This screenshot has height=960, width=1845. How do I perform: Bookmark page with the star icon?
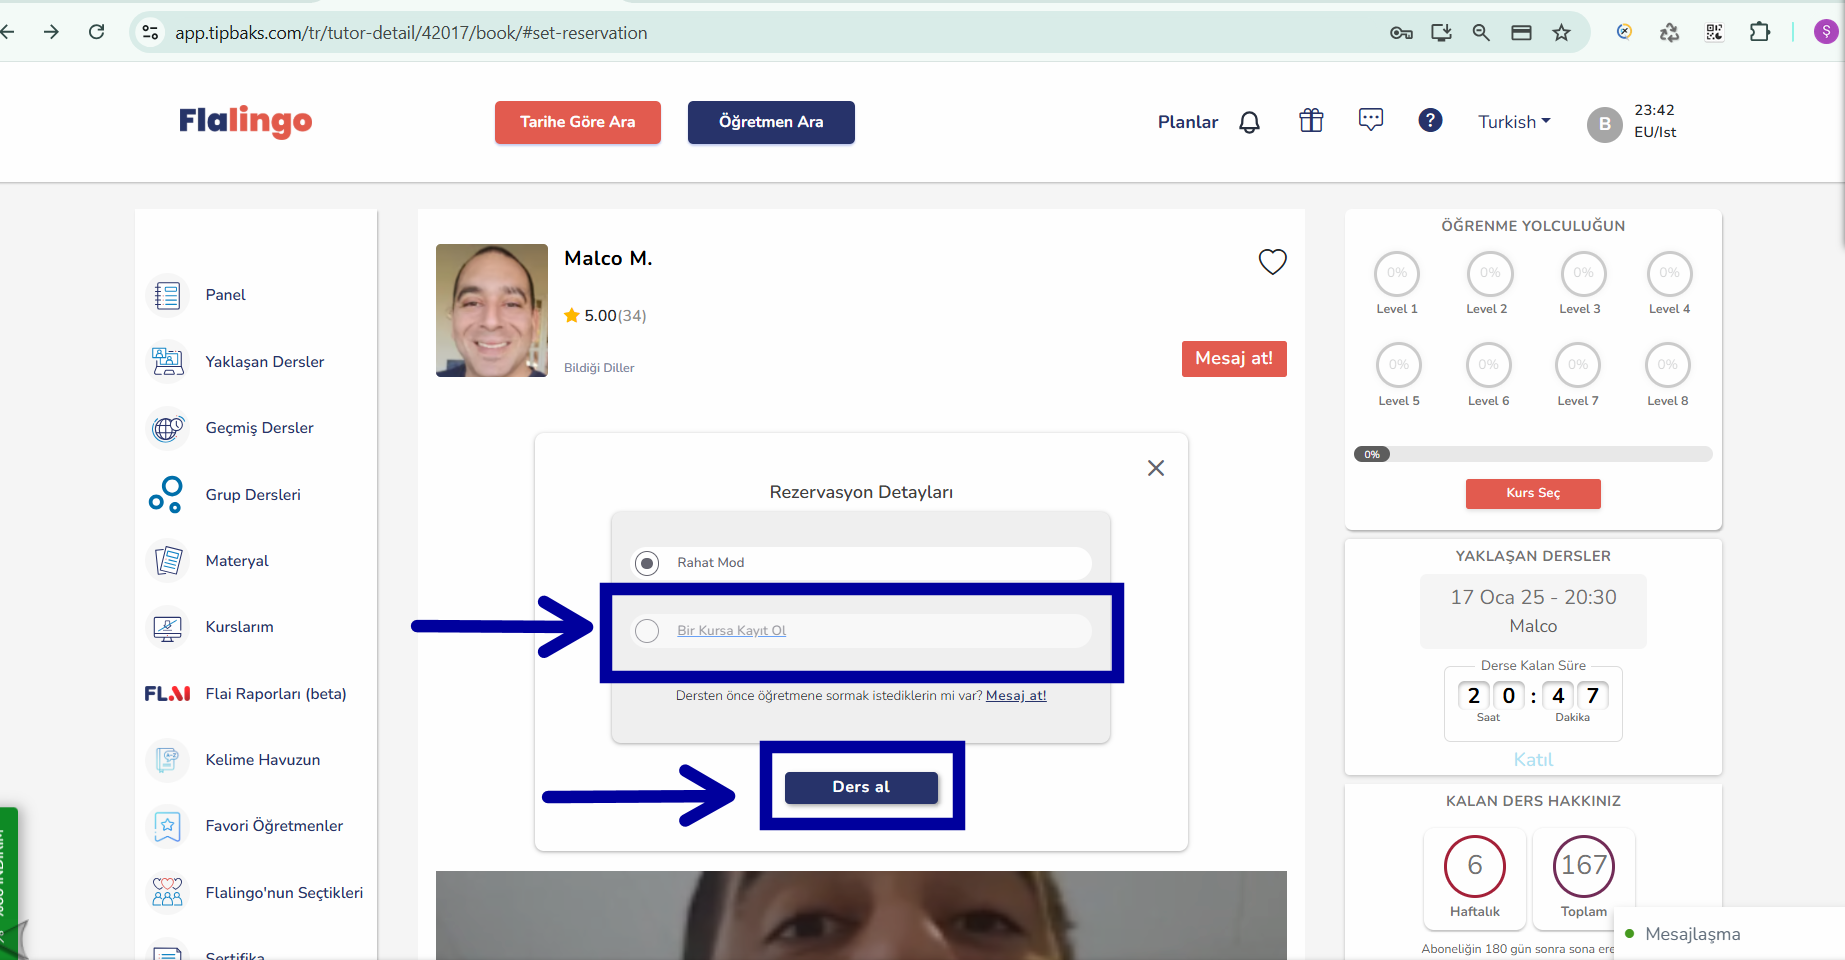(x=1561, y=33)
